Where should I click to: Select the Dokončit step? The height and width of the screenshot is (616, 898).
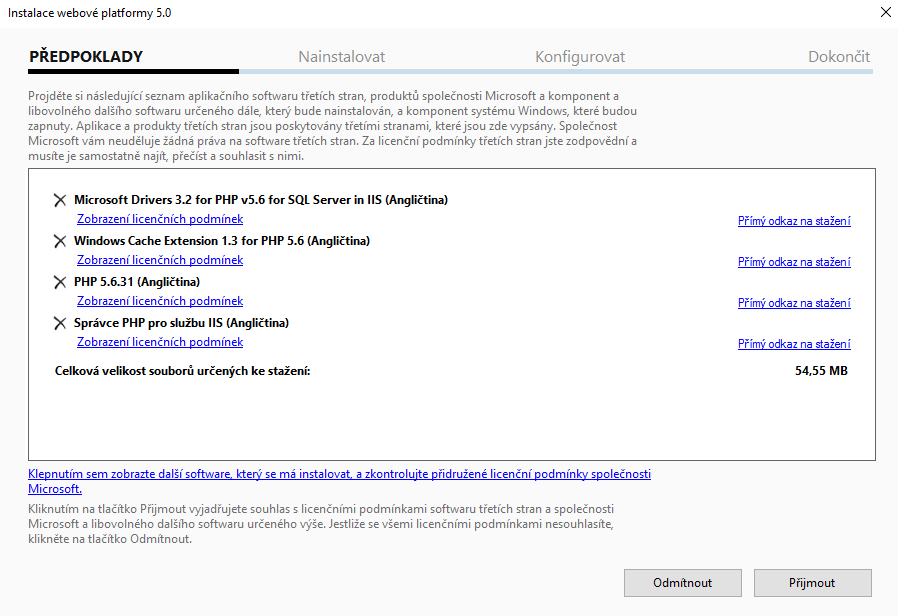pyautogui.click(x=838, y=57)
